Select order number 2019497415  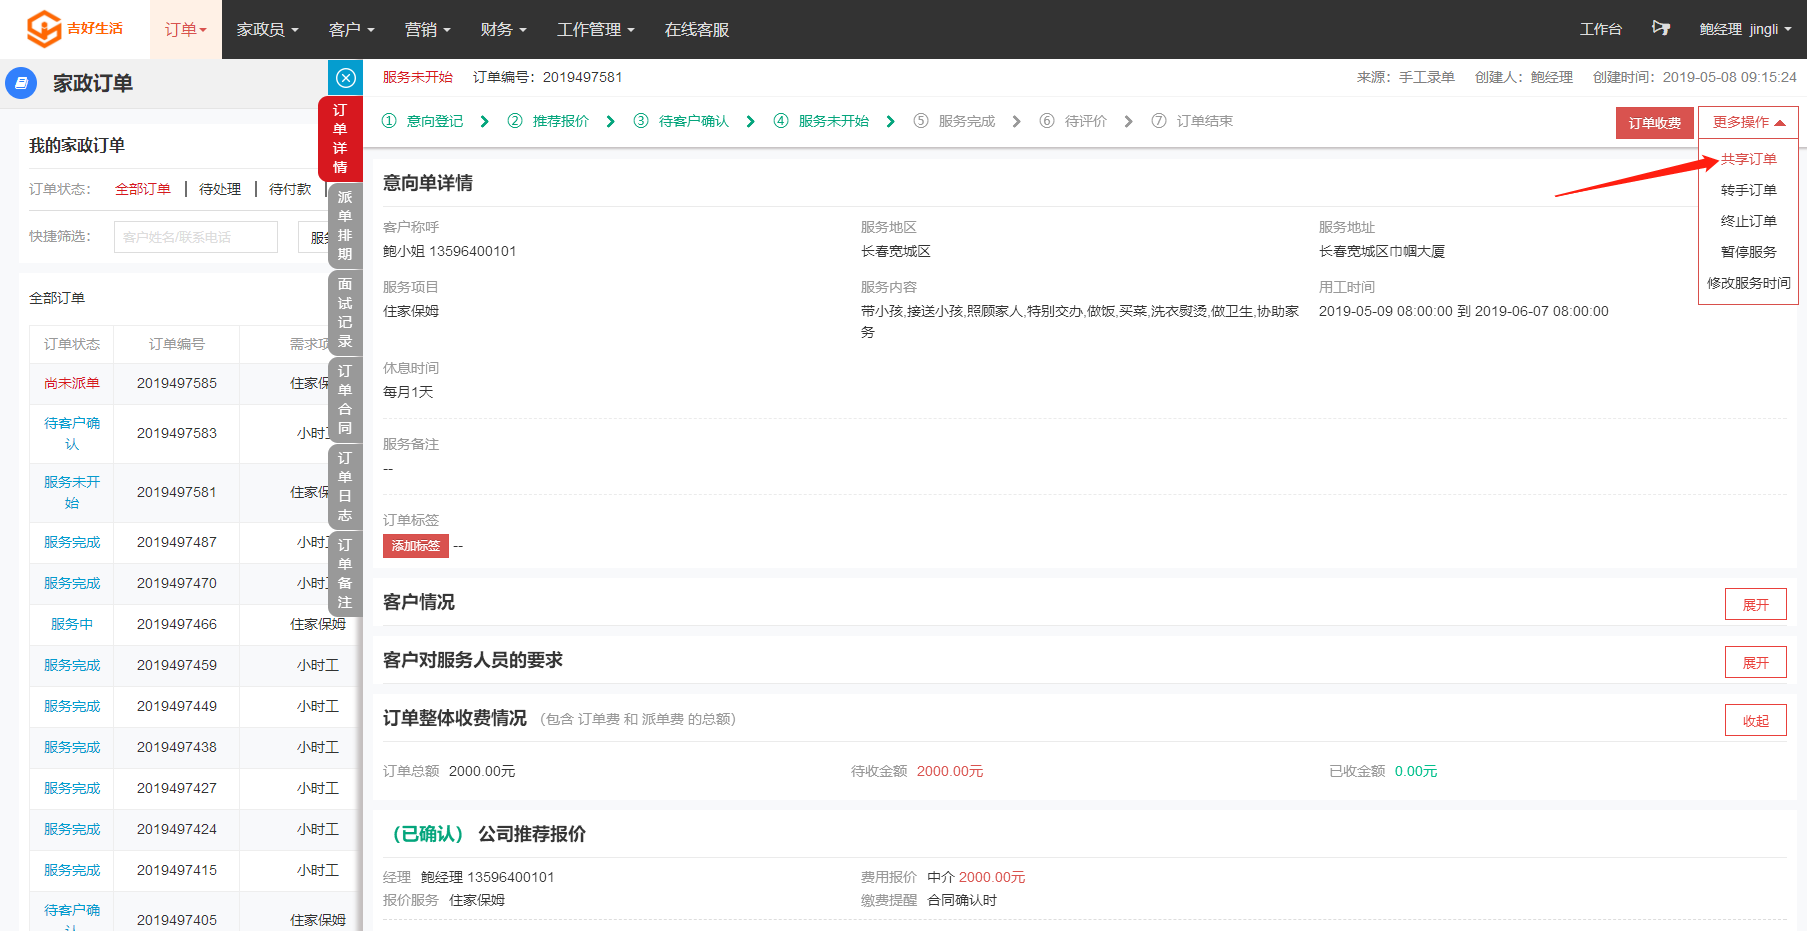(177, 870)
